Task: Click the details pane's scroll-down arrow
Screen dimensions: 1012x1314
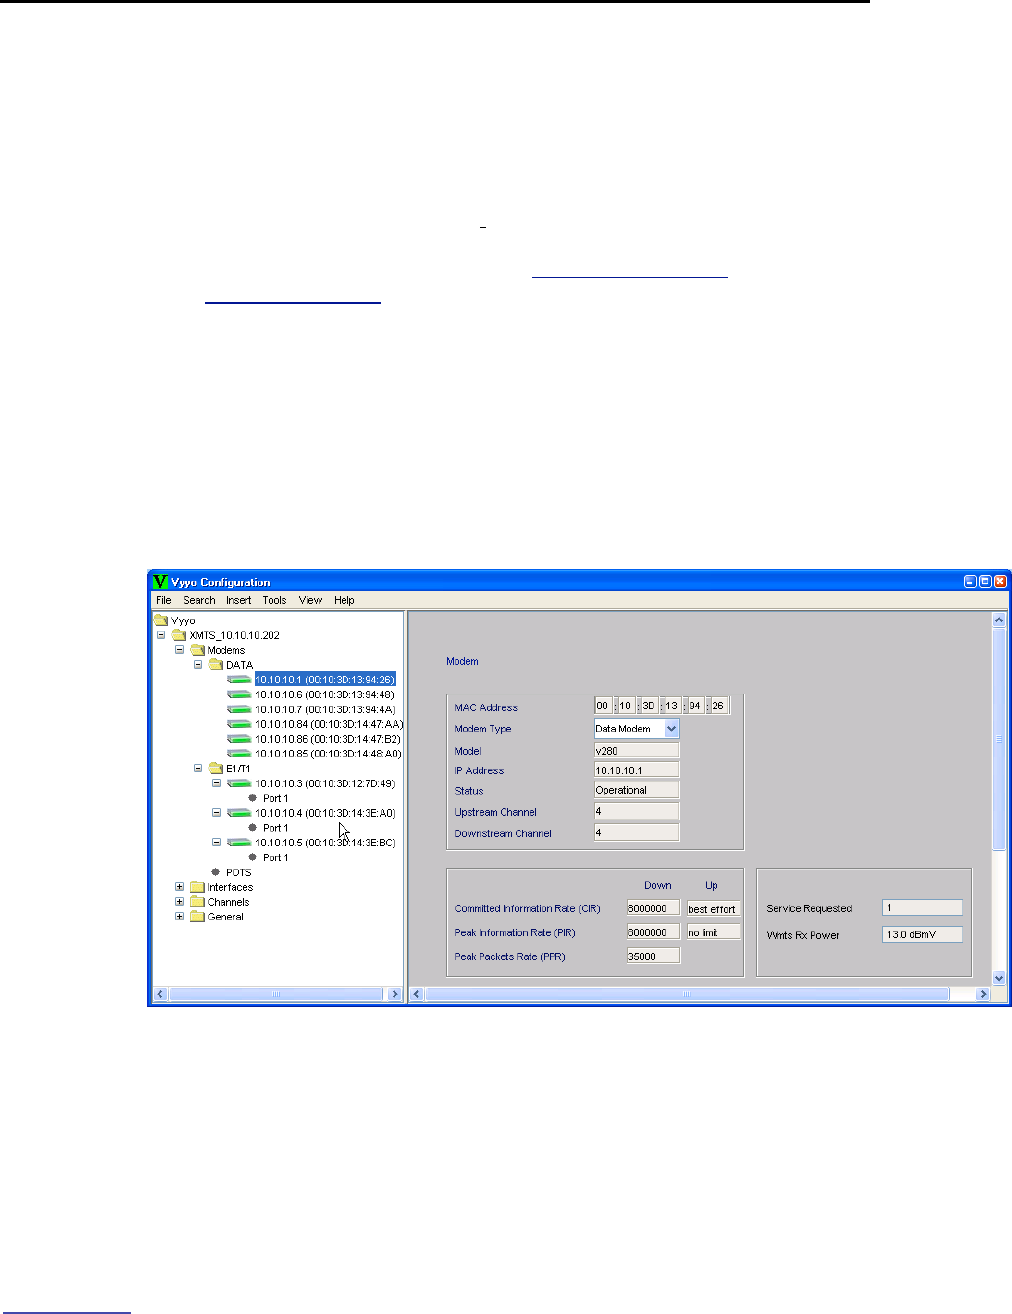Action: (x=998, y=978)
